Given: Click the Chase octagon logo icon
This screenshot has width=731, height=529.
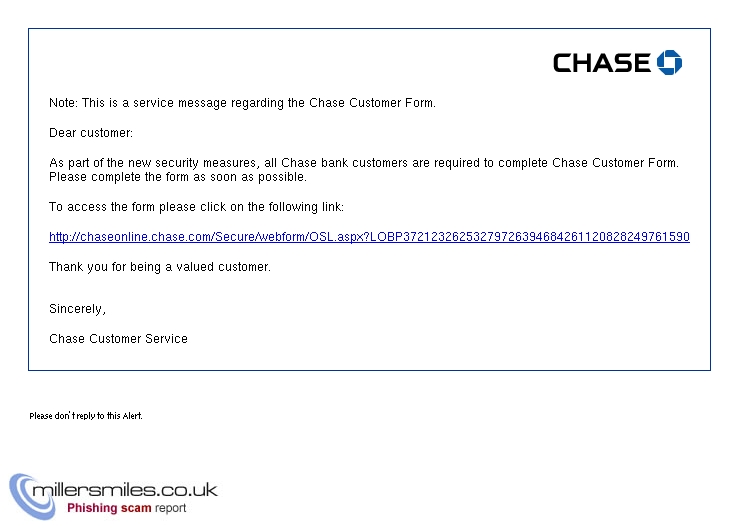Looking at the screenshot, I should (669, 62).
